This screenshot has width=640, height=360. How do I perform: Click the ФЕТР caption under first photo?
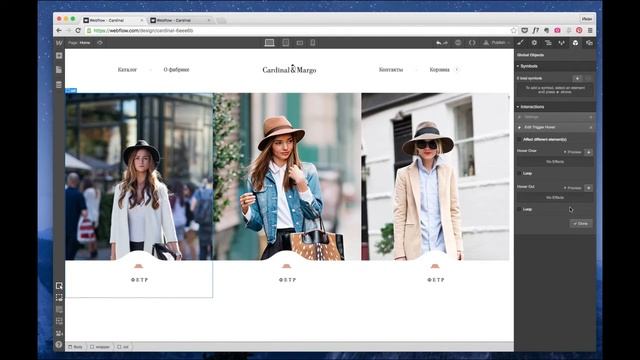[x=139, y=280]
